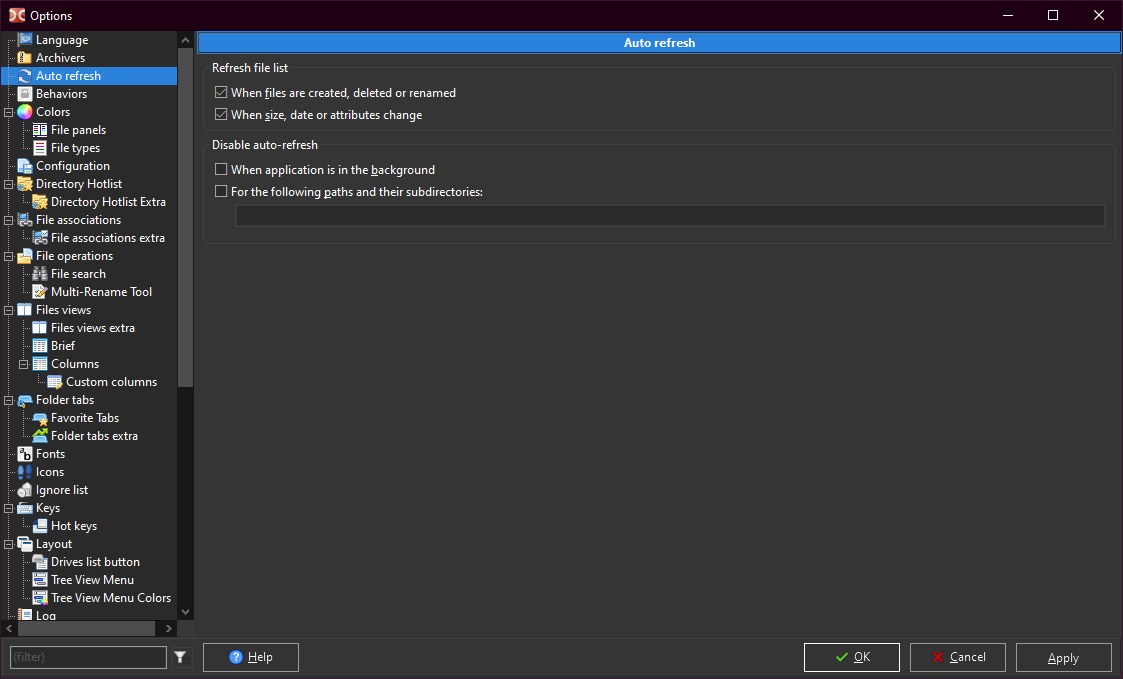1123x679 pixels.
Task: Uncheck 'When files are created, deleted or renamed'
Action: [221, 92]
